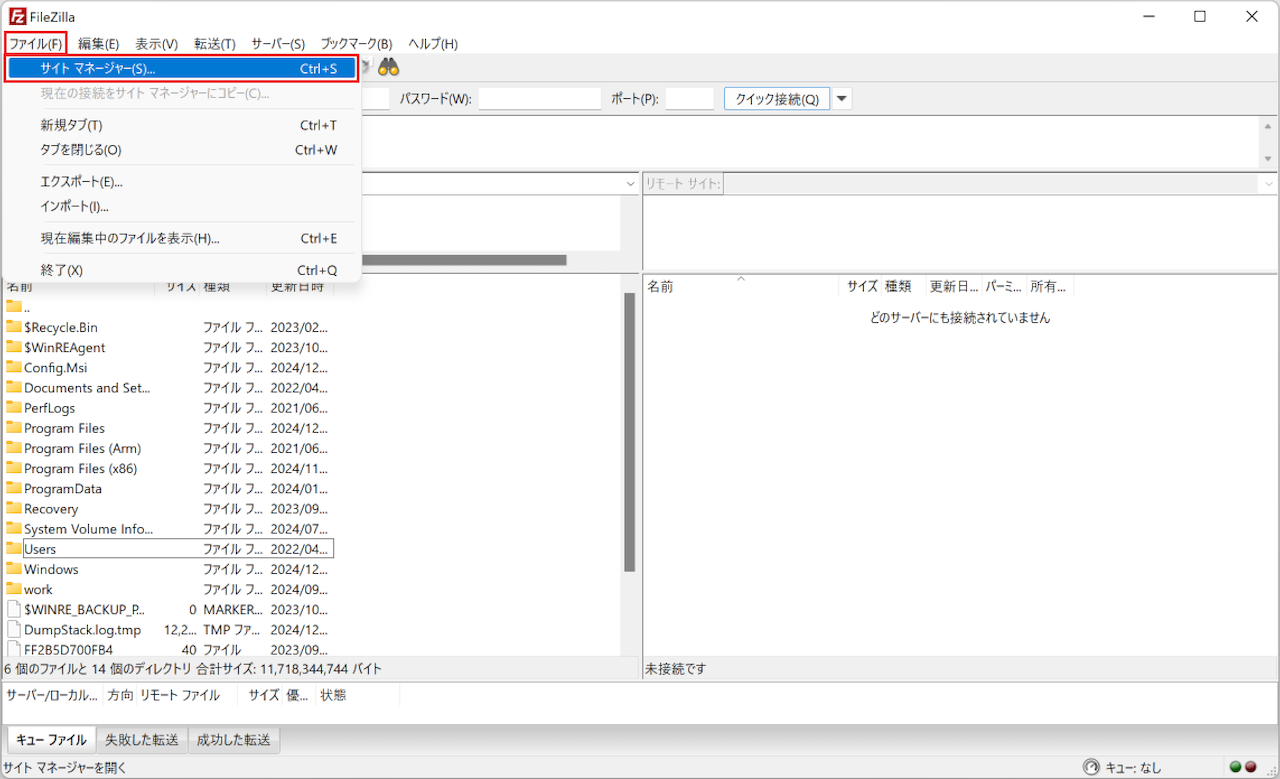Switch to the 失敗した転送 tab

142,740
